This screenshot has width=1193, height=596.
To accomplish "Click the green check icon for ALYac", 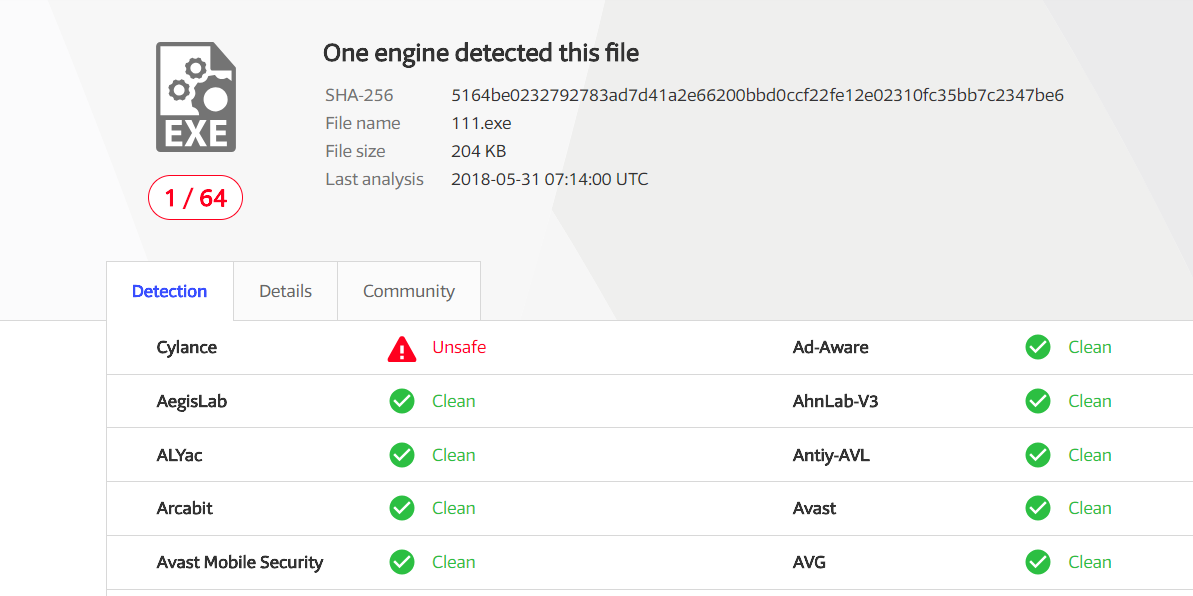I will (402, 455).
